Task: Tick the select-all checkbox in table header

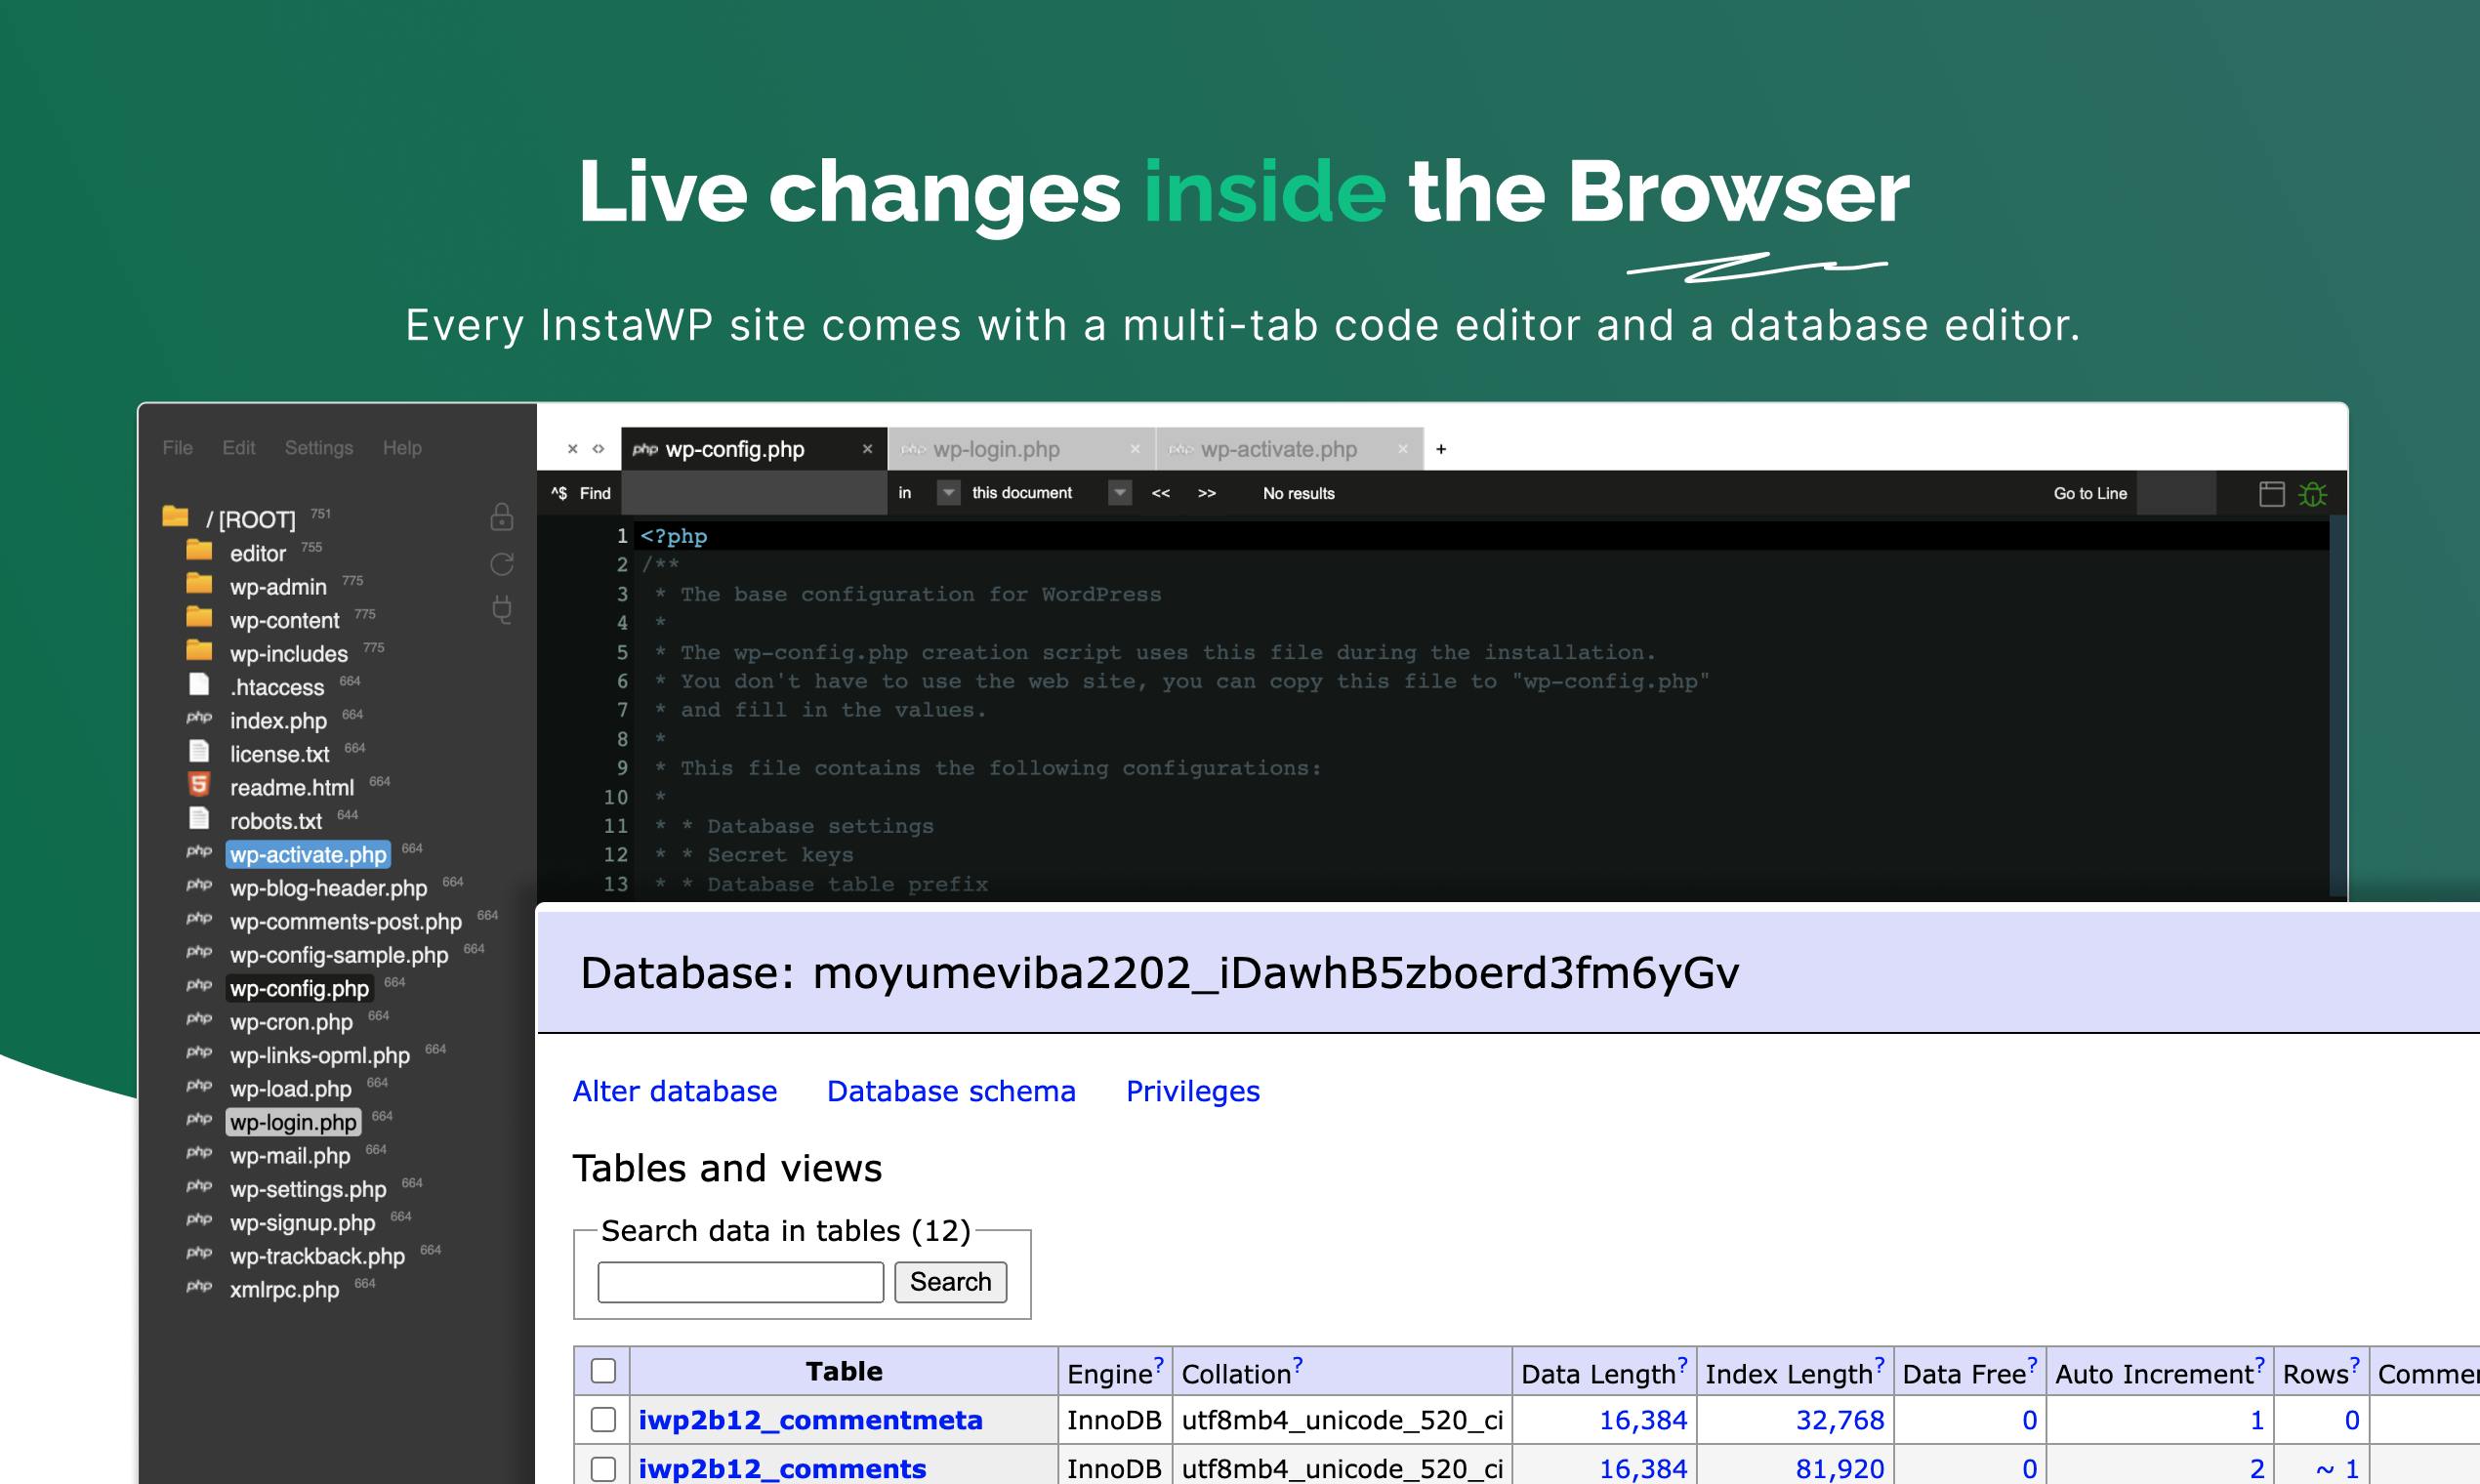Action: point(603,1371)
